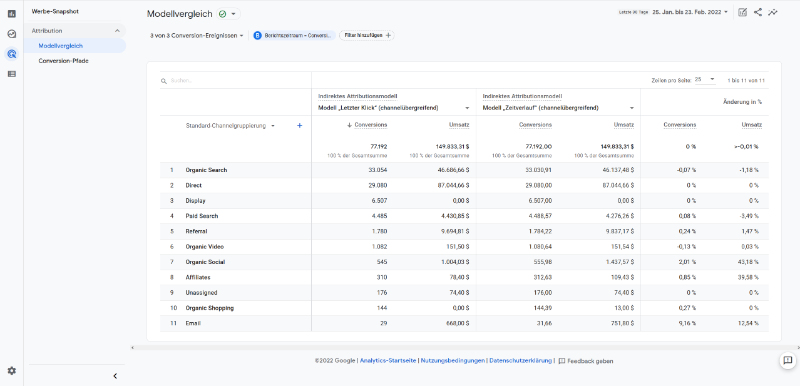This screenshot has height=386, width=800.
Task: Click the Direct row label
Action: pyautogui.click(x=193, y=186)
